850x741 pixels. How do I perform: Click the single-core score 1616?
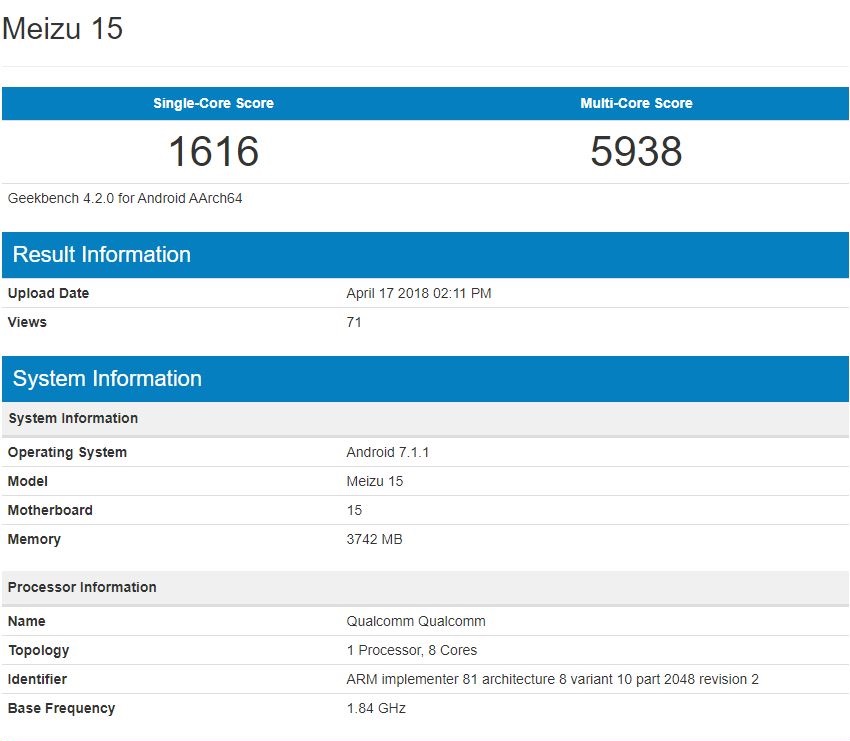213,152
